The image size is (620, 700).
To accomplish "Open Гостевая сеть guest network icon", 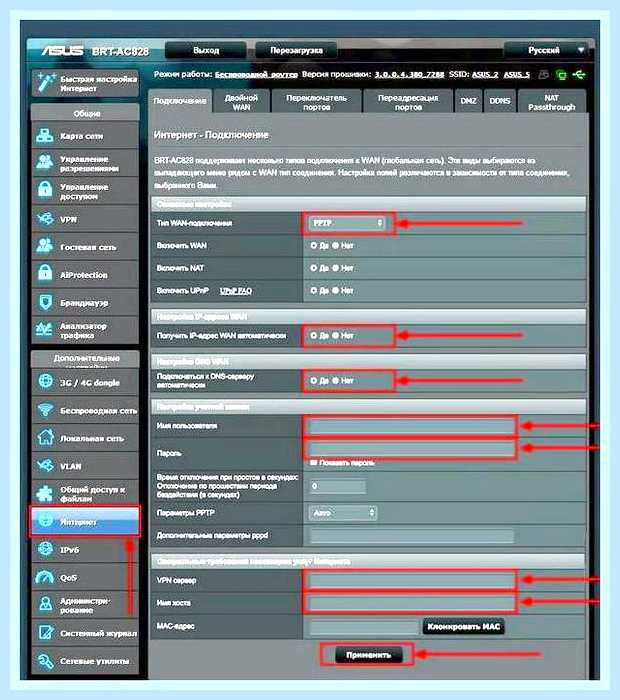I will (x=45, y=246).
